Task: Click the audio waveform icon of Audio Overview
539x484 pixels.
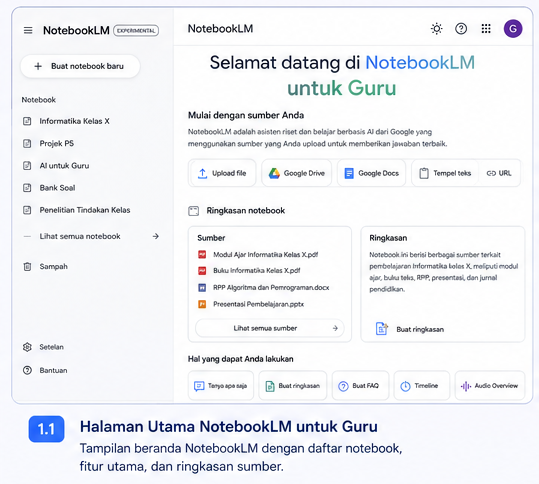Action: pos(466,386)
